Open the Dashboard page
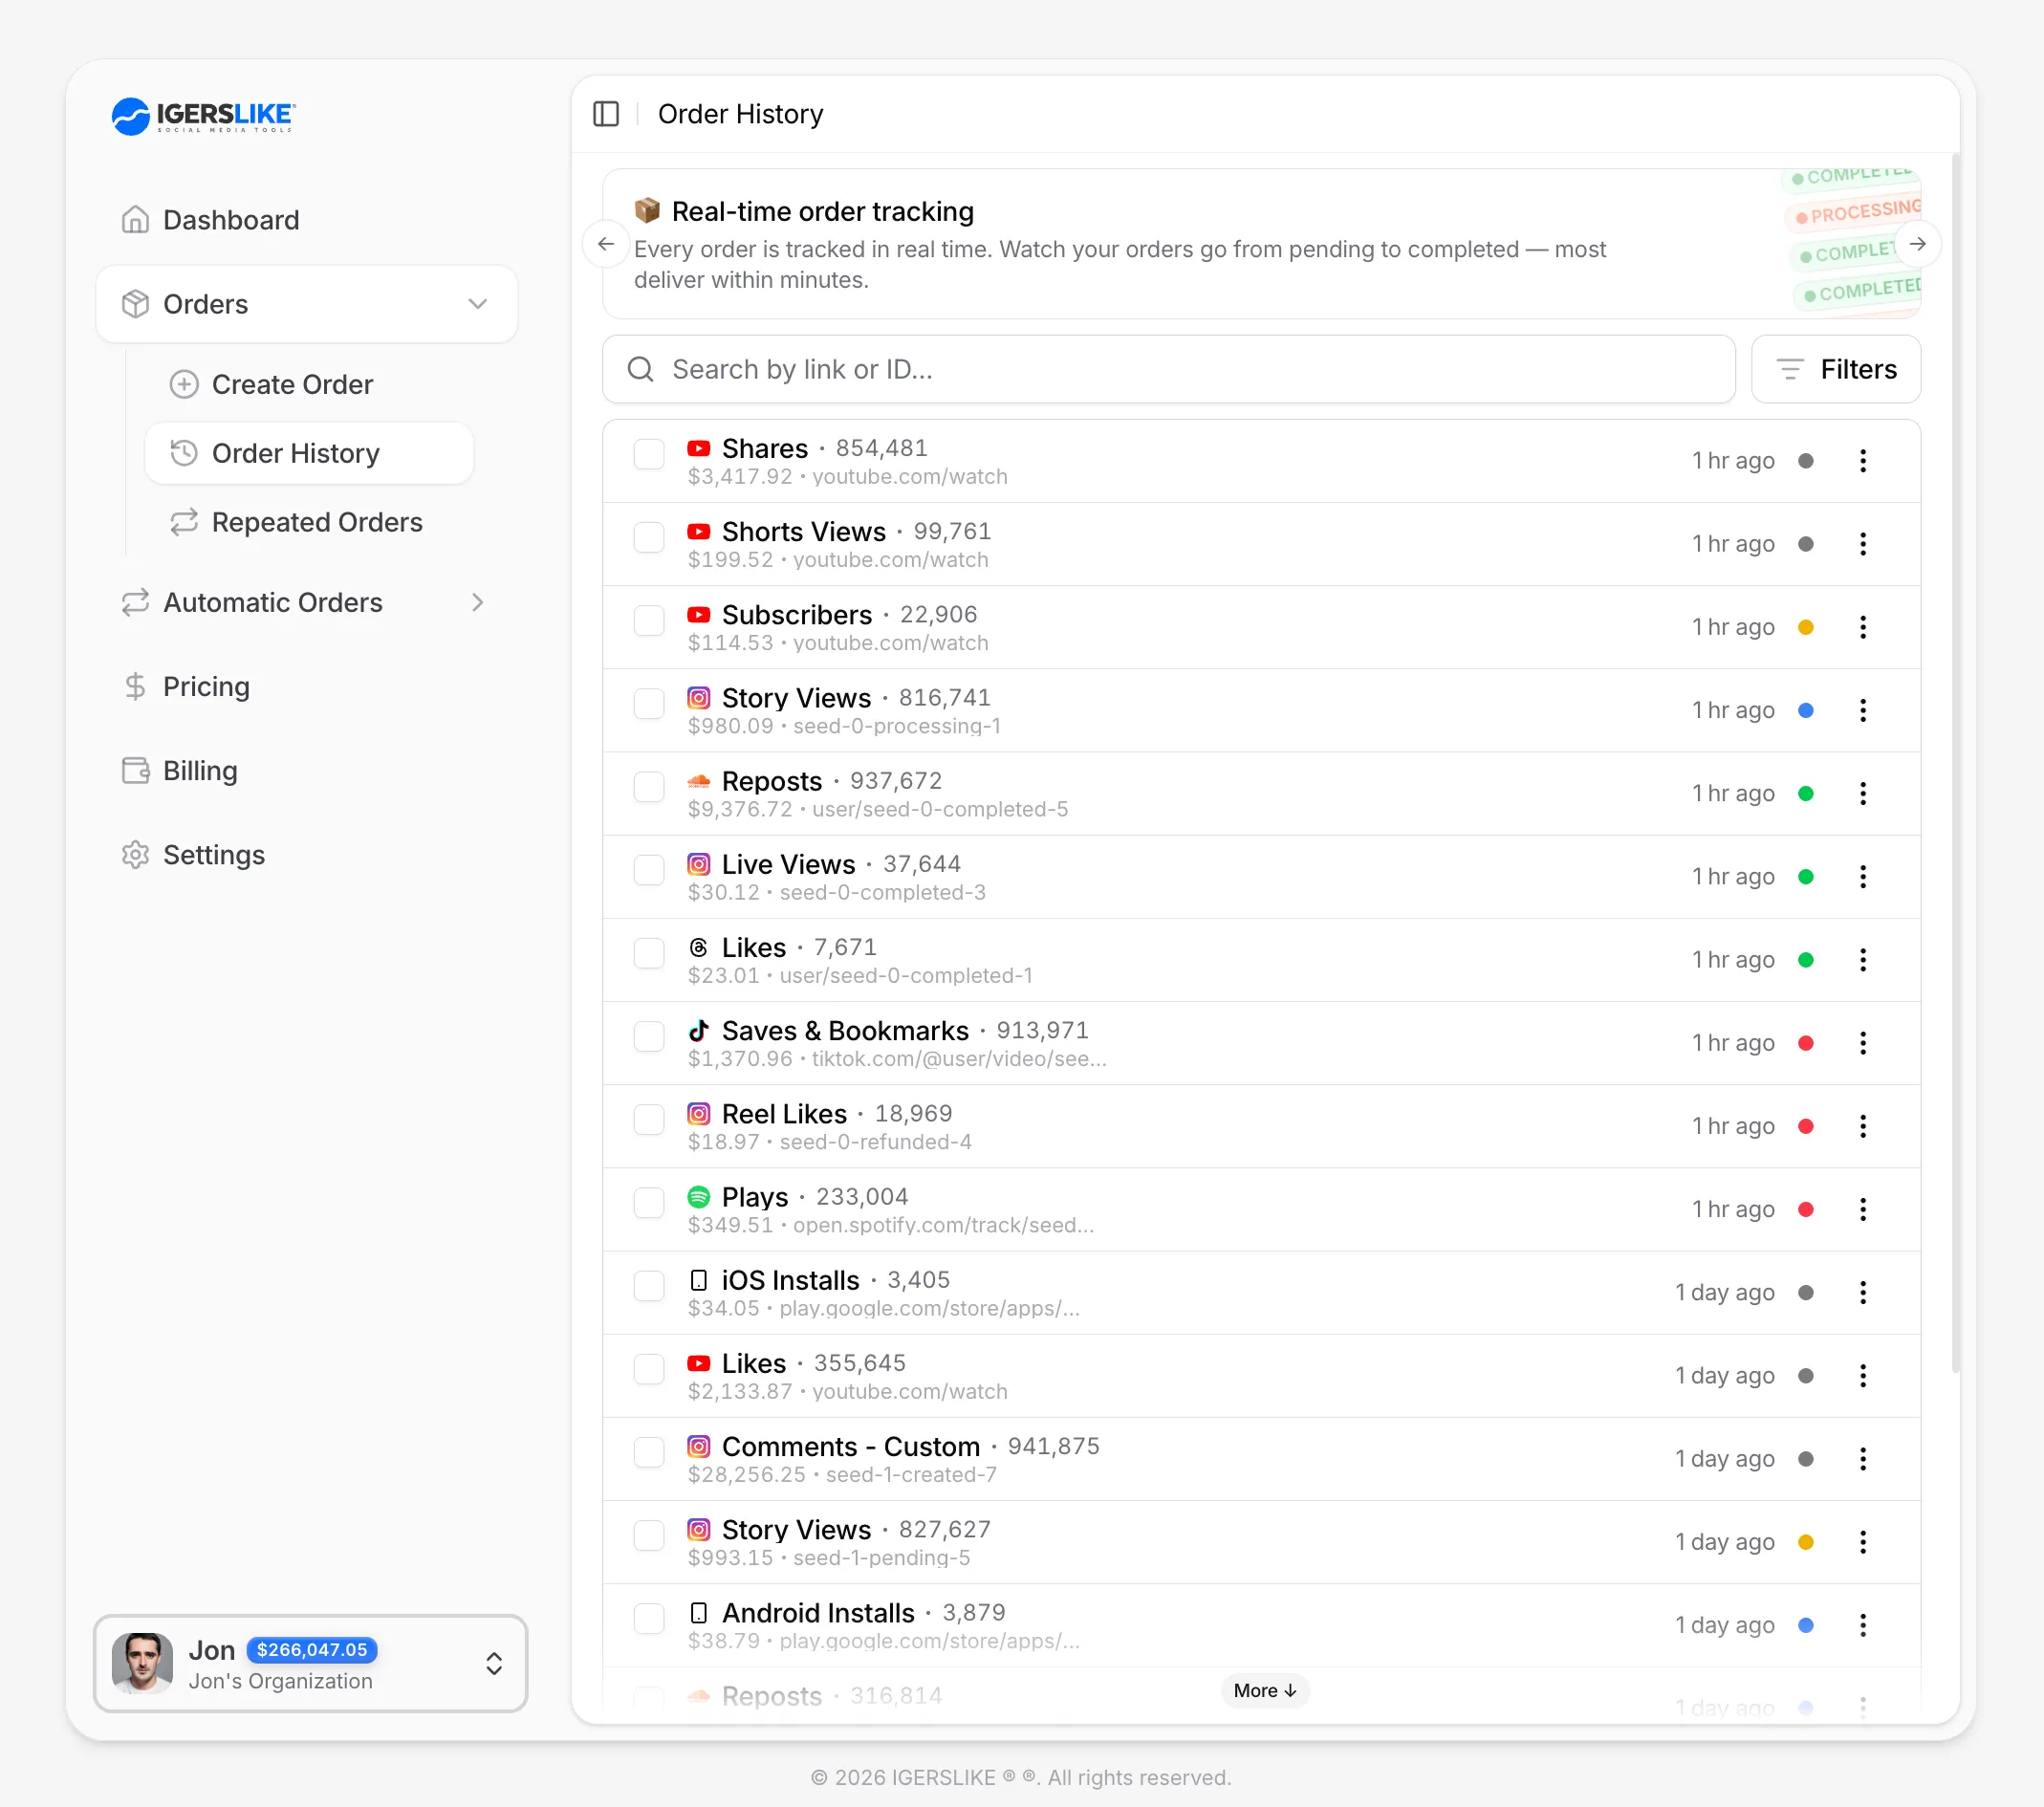 (306, 220)
